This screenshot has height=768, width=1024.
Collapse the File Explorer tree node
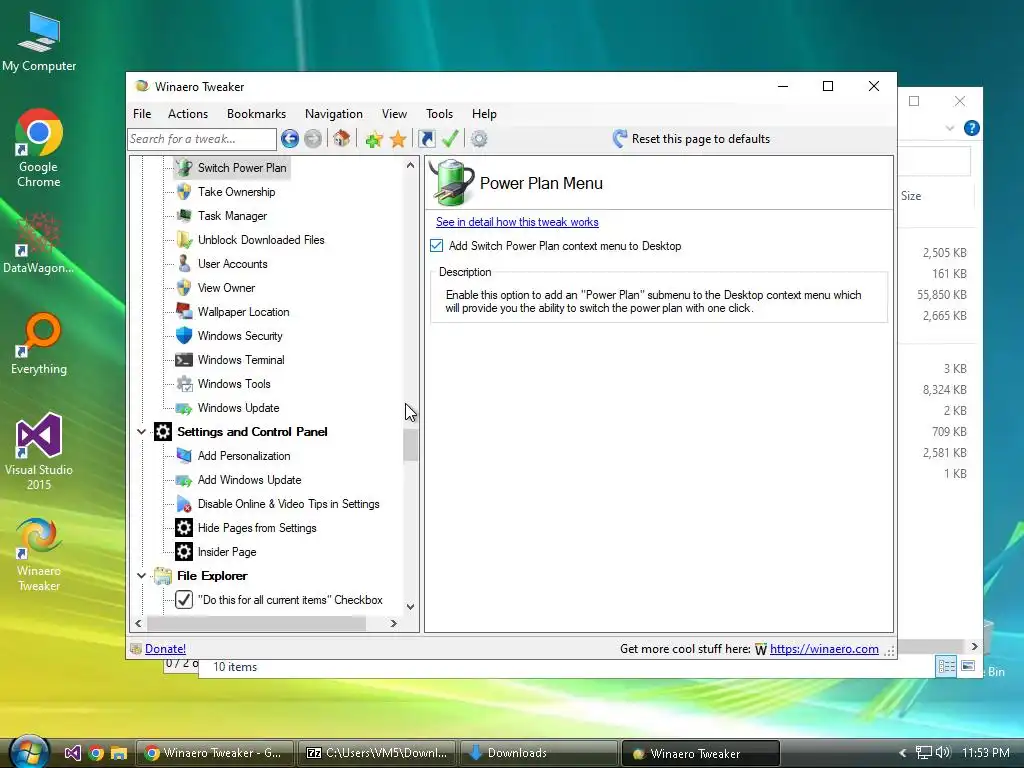(141, 575)
